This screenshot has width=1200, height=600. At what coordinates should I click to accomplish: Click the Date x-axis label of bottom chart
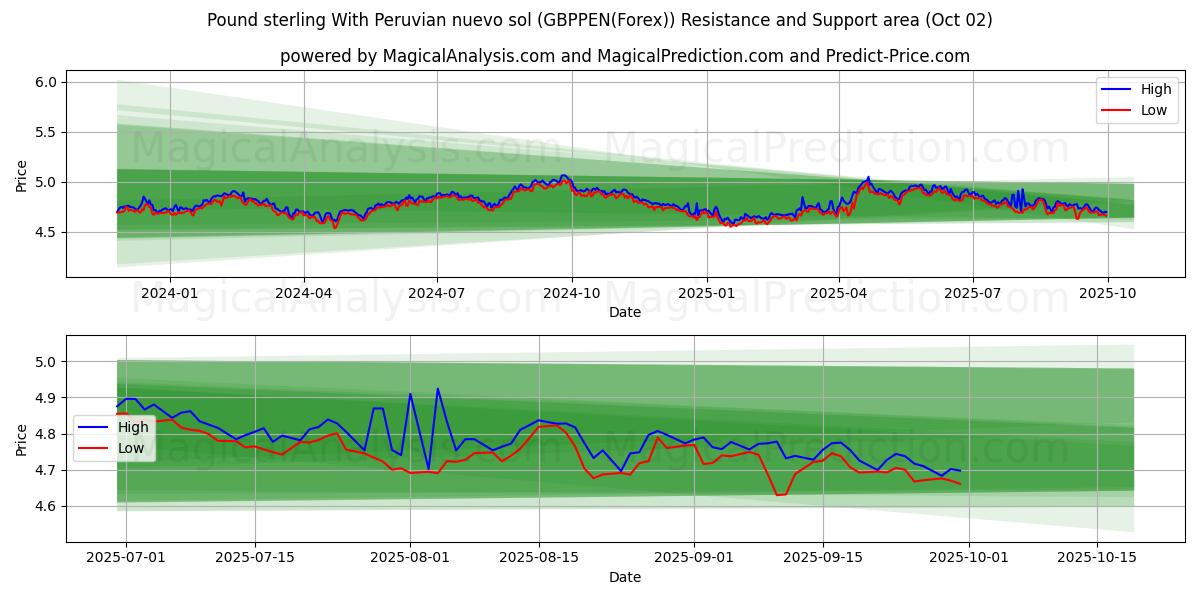pyautogui.click(x=624, y=577)
